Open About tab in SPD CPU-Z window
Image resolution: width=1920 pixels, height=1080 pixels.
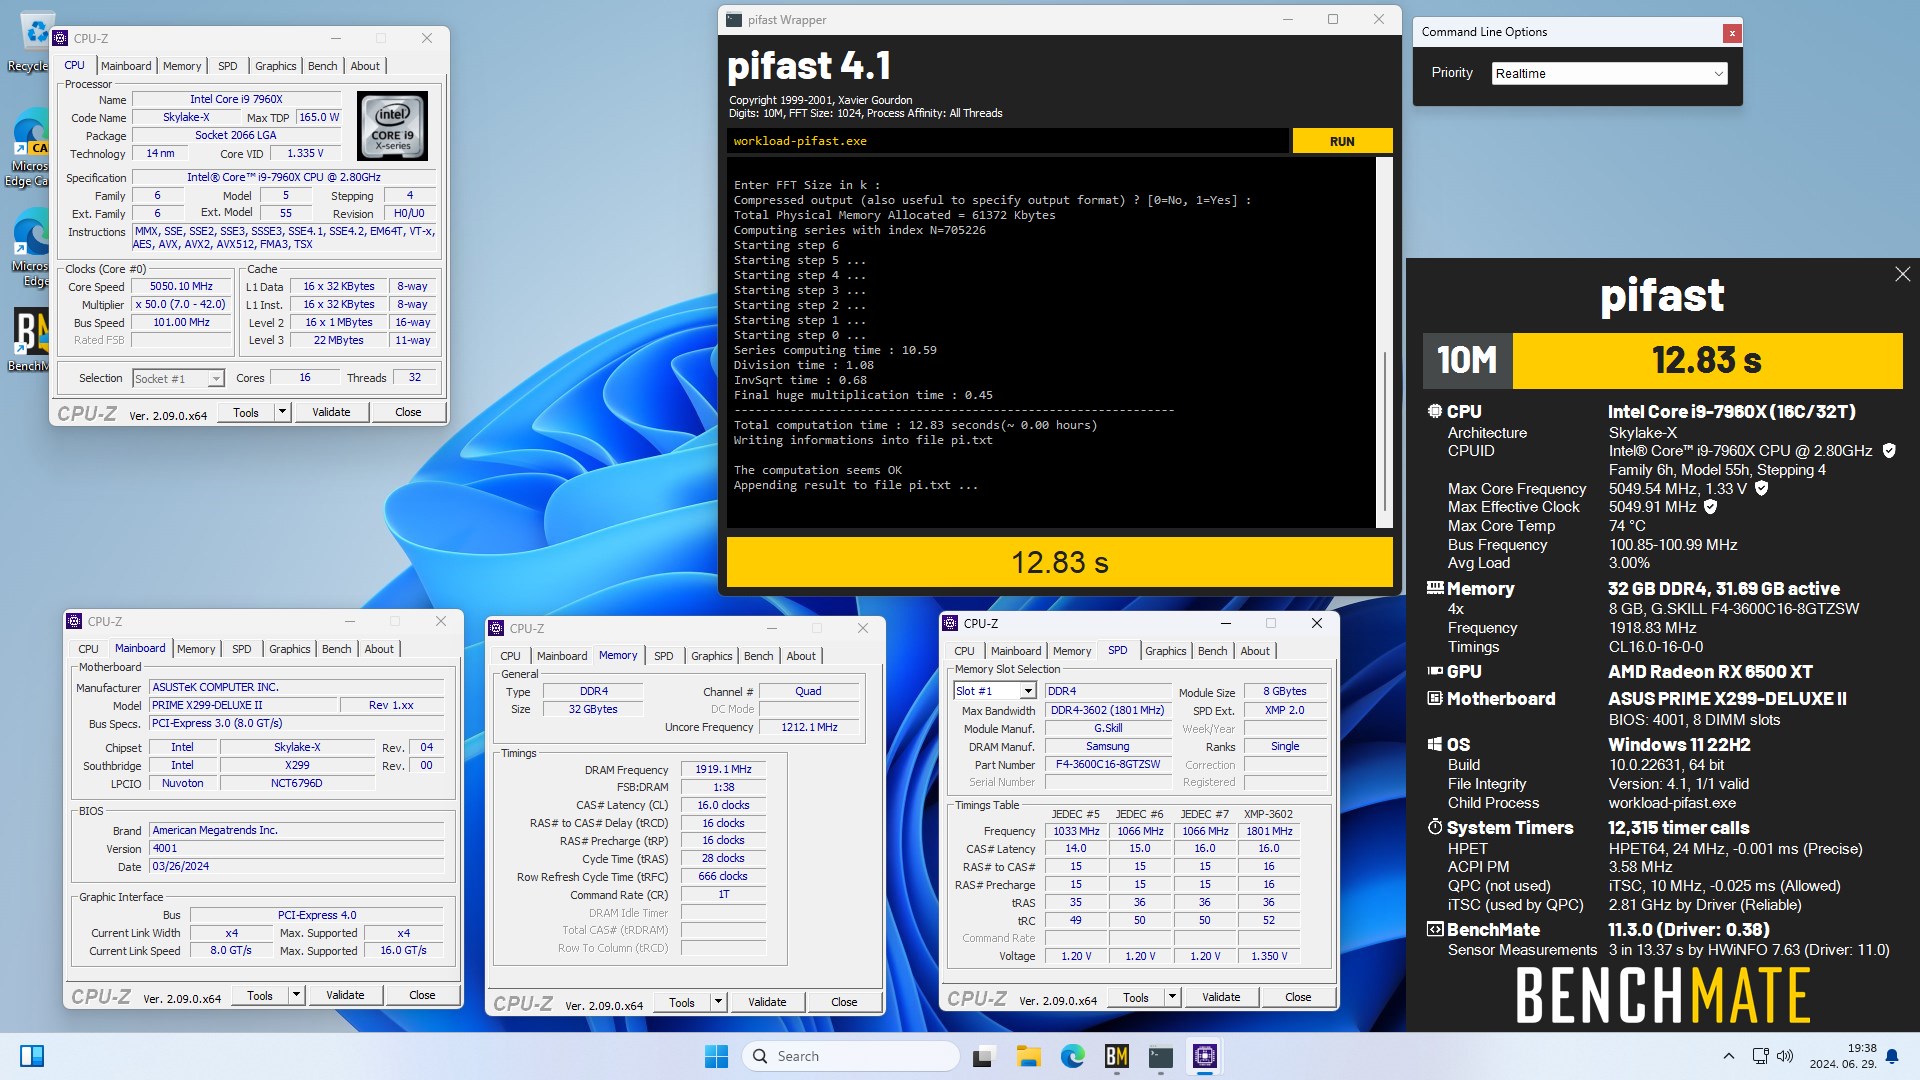pyautogui.click(x=1255, y=651)
